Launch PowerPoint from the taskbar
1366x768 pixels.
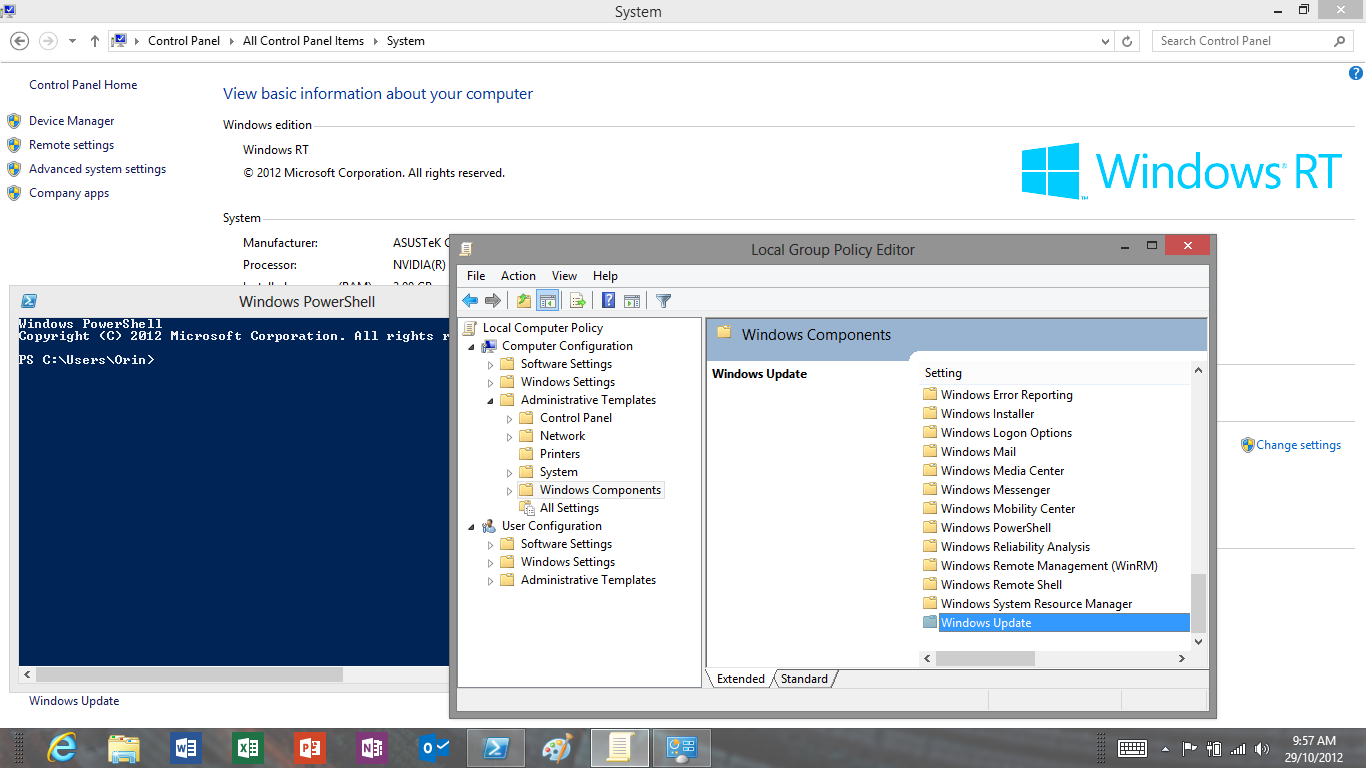tap(310, 748)
